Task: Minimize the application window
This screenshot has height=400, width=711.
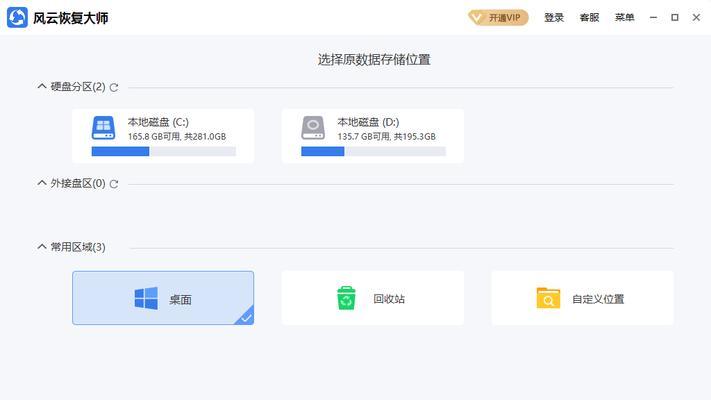Action: click(653, 18)
